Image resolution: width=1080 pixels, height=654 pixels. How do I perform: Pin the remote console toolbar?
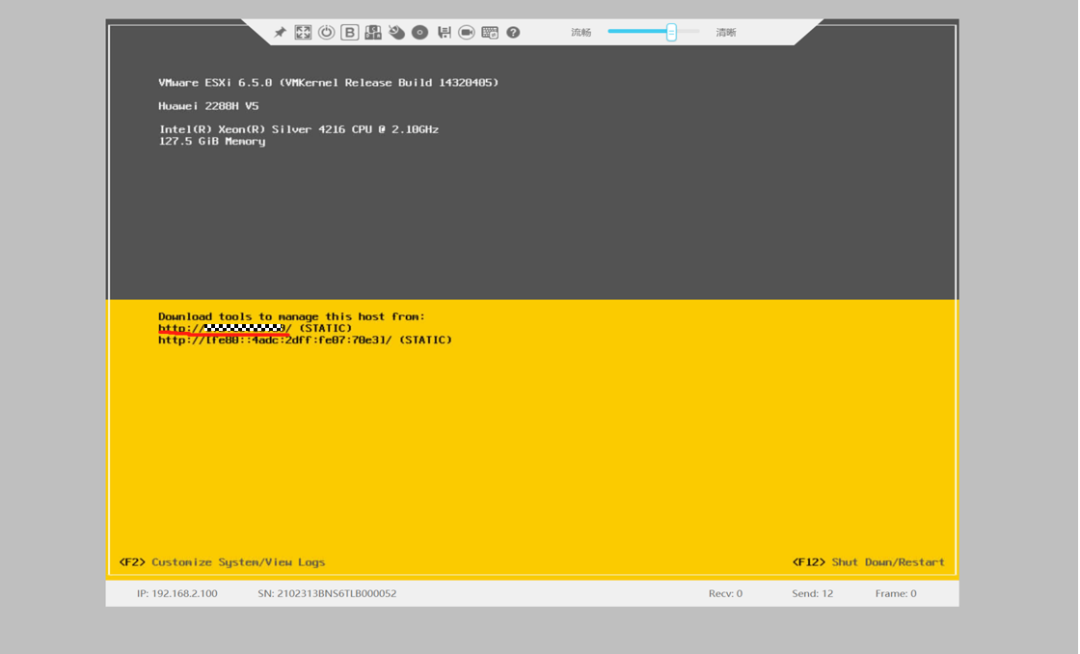pos(280,32)
